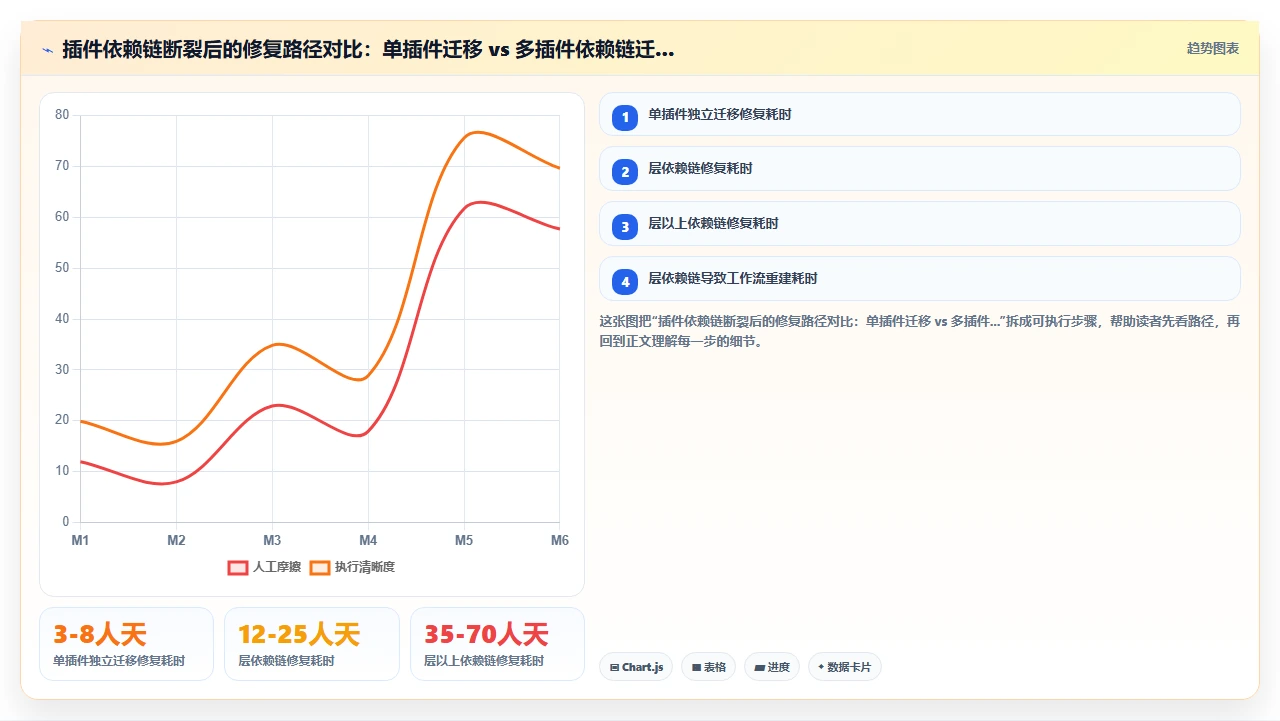Select the 表格 tag
This screenshot has height=721, width=1280.
[708, 667]
